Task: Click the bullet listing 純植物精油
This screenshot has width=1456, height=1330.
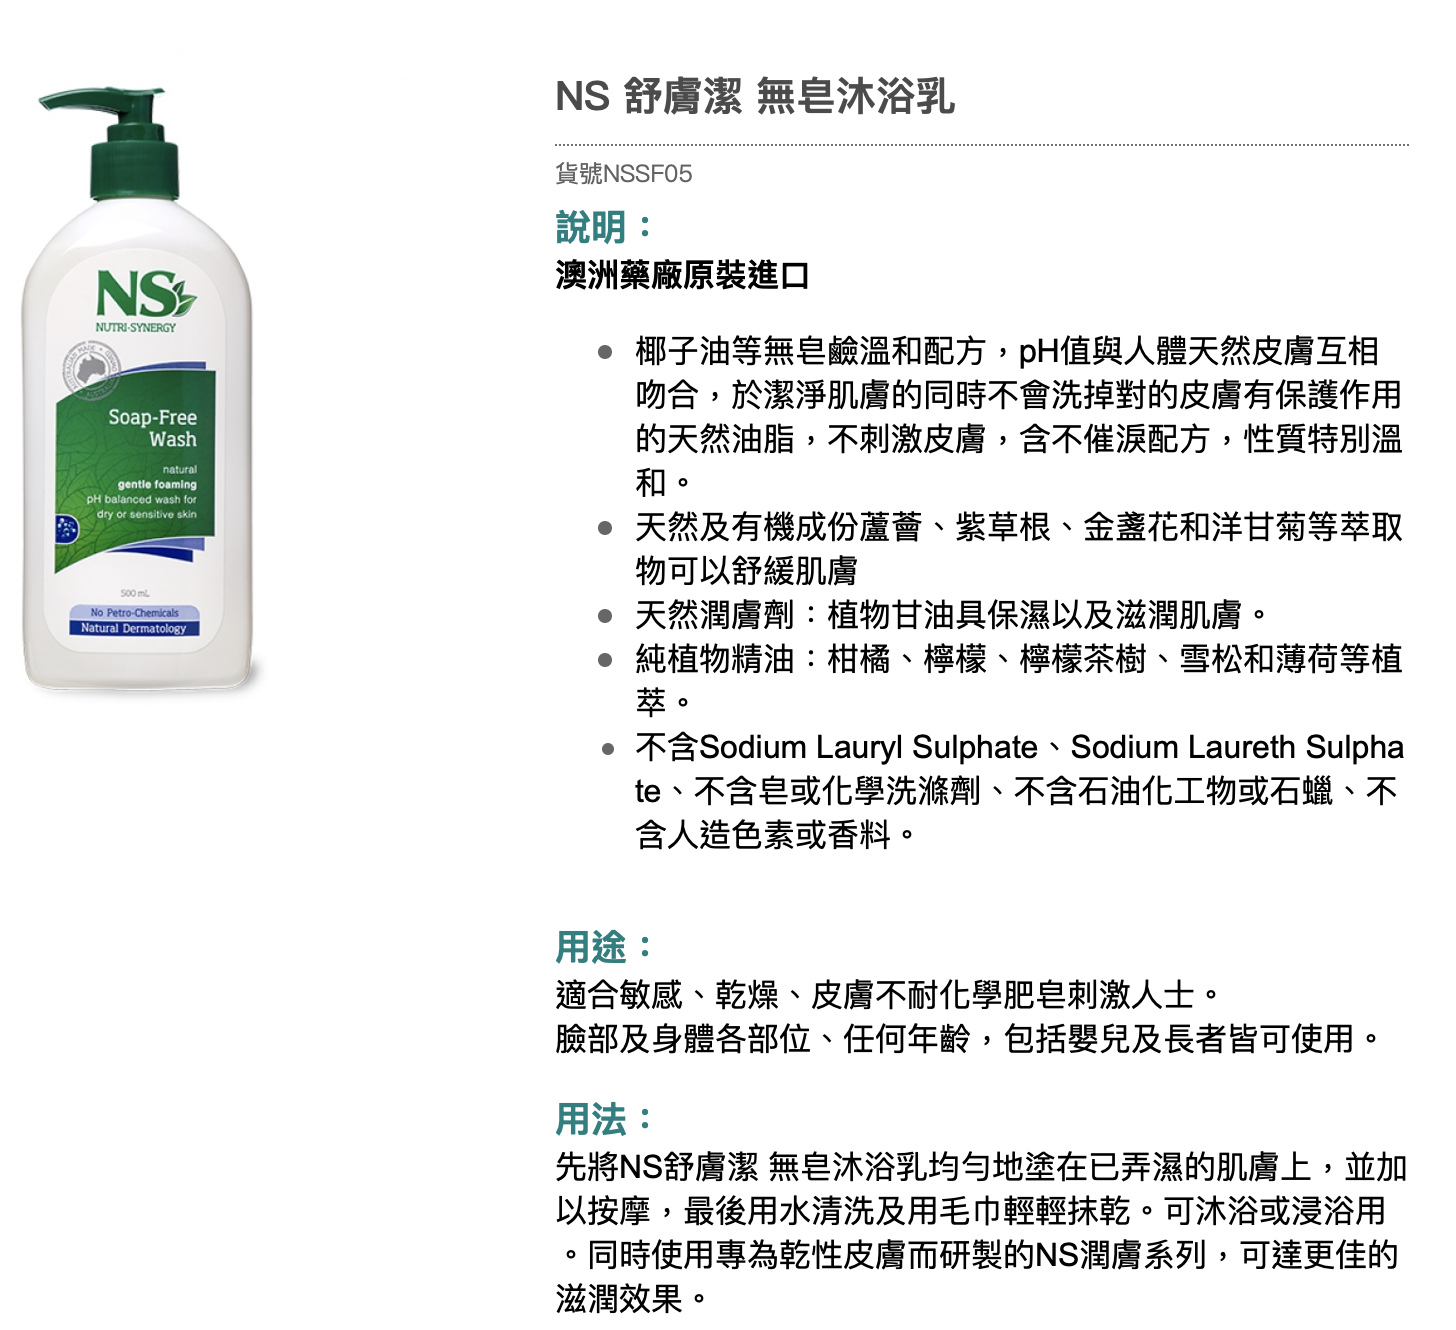Action: coord(1019,680)
